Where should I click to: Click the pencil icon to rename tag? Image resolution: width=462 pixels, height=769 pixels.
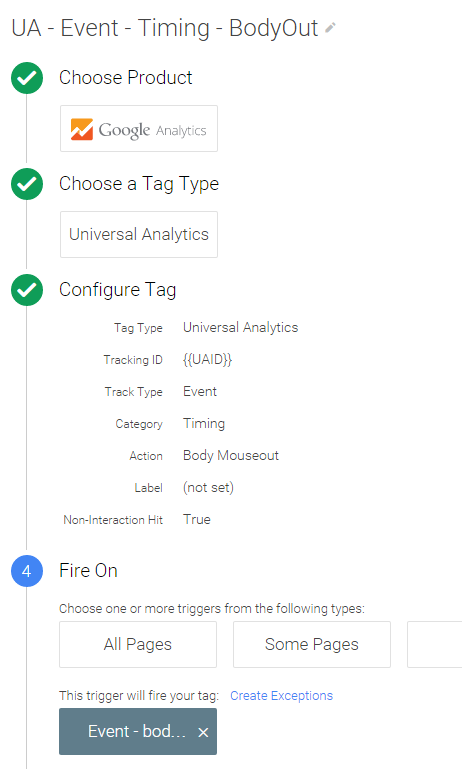click(x=331, y=28)
